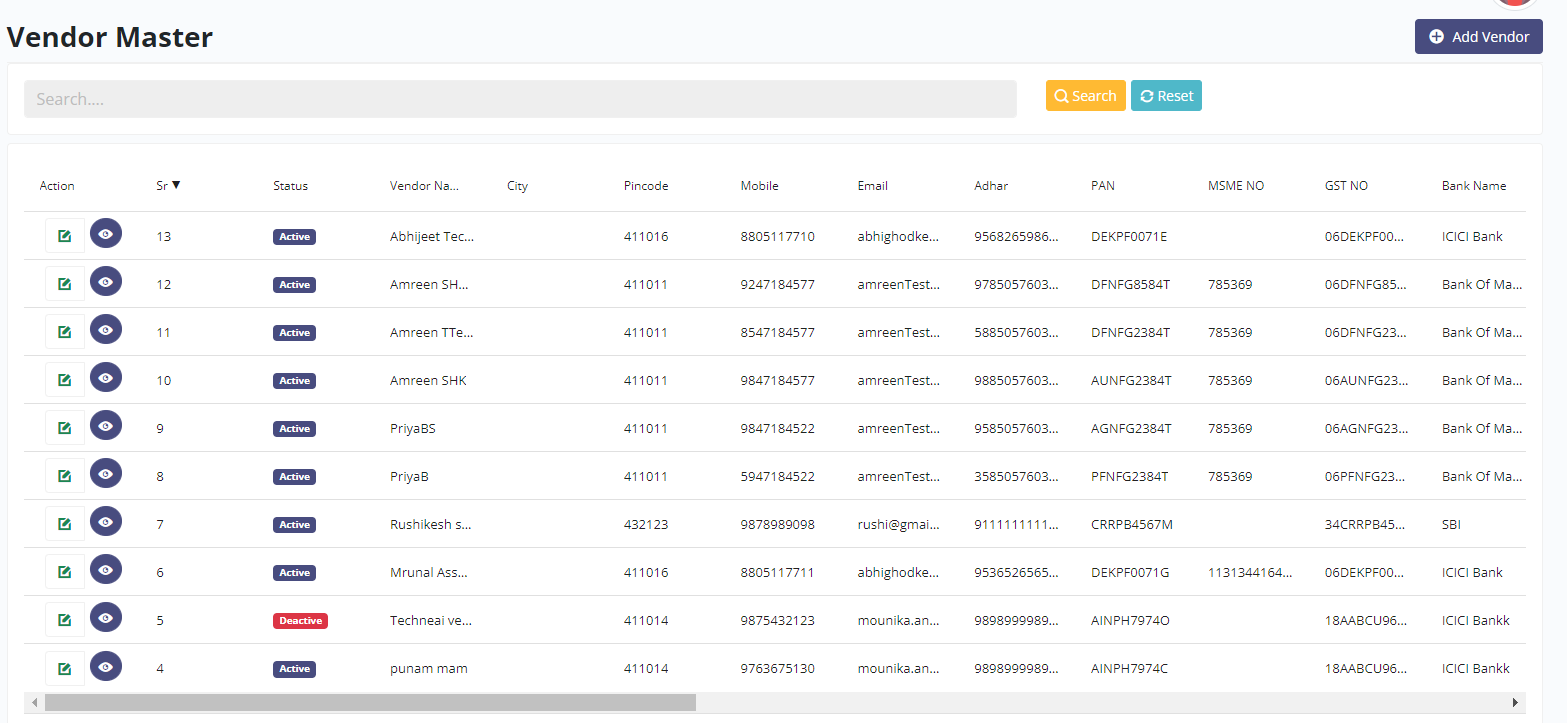Click PAN value AINPH7974O
1567x723 pixels.
click(x=1130, y=621)
